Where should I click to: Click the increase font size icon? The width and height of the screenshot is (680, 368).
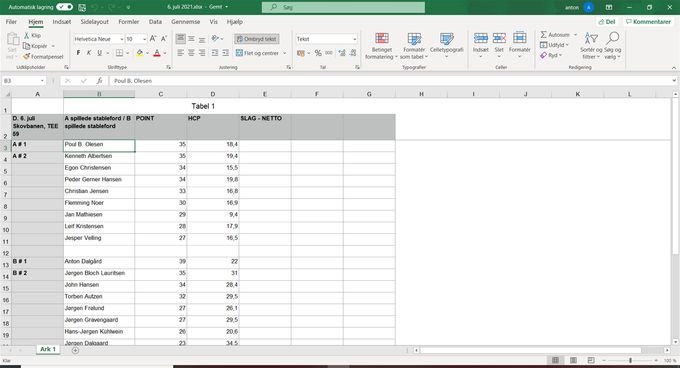(153, 39)
